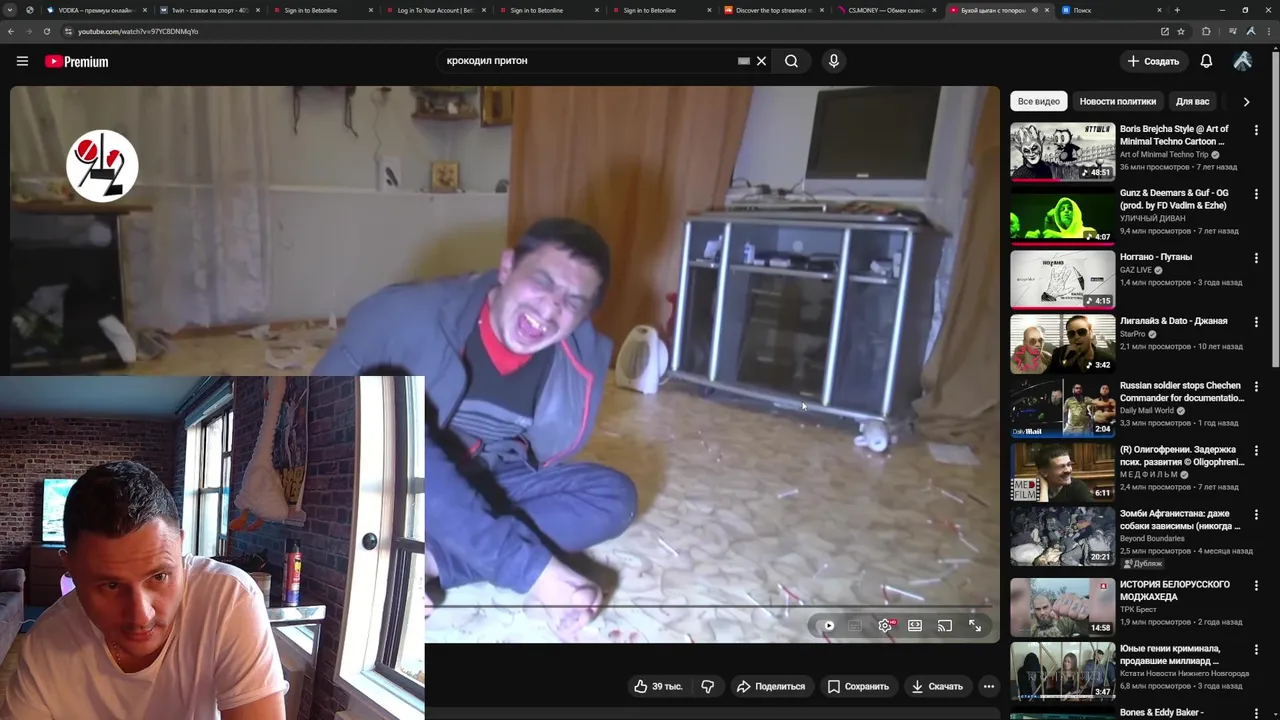
Task: Click the 942 channel watermark logo in video
Action: (102, 166)
